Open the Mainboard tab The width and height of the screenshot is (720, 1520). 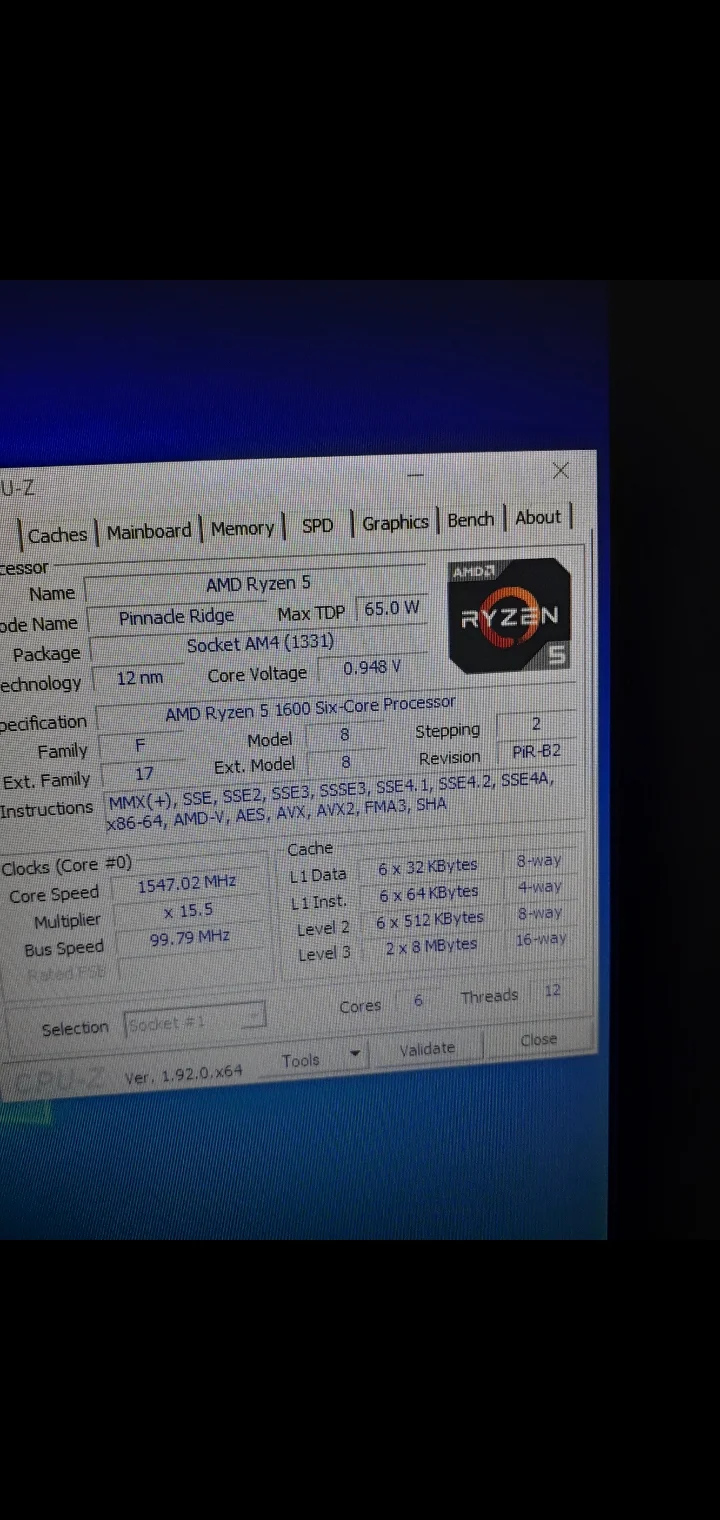pyautogui.click(x=148, y=532)
